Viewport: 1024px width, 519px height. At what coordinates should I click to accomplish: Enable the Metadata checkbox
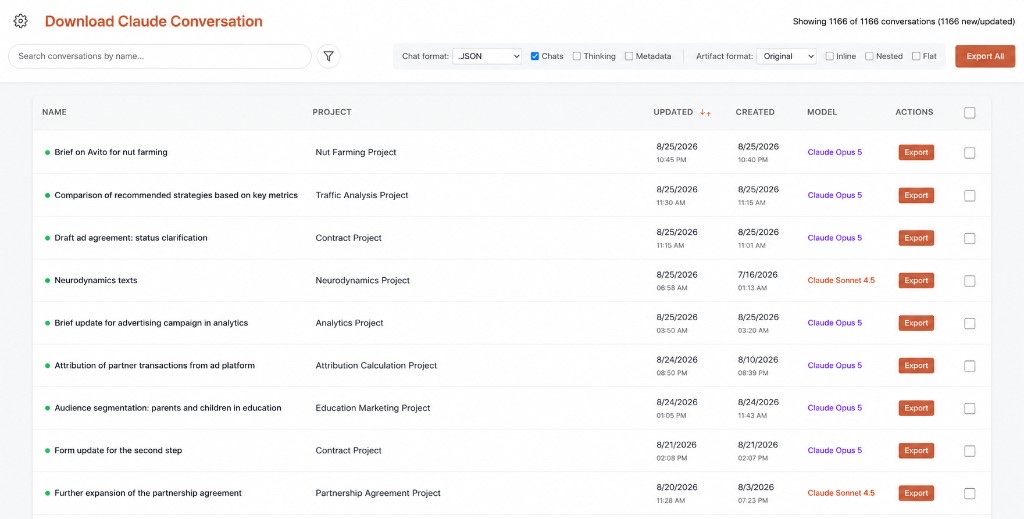coord(629,56)
